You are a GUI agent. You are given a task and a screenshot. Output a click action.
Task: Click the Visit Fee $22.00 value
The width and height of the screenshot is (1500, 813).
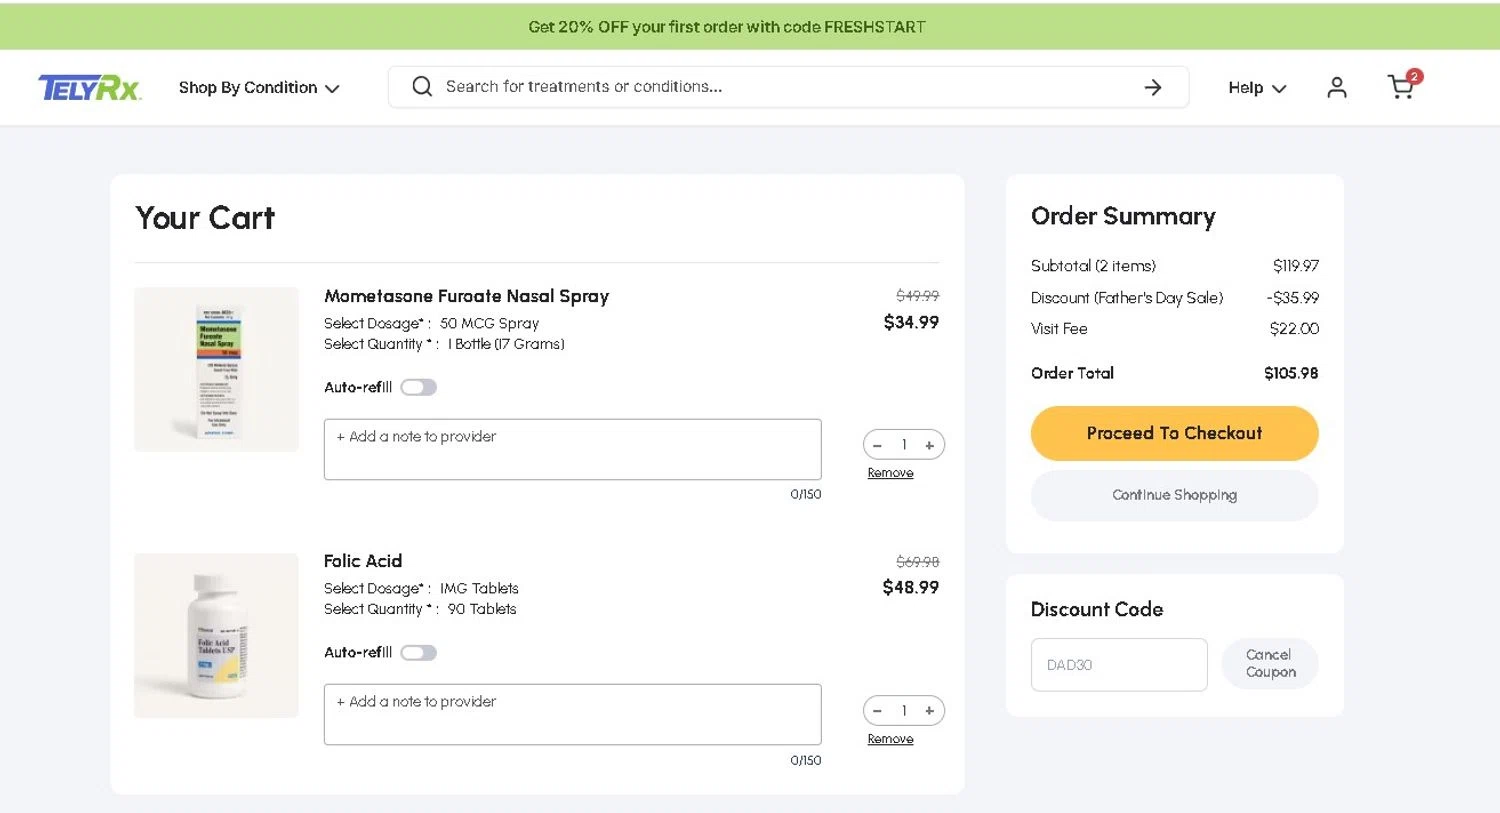pyautogui.click(x=1294, y=329)
